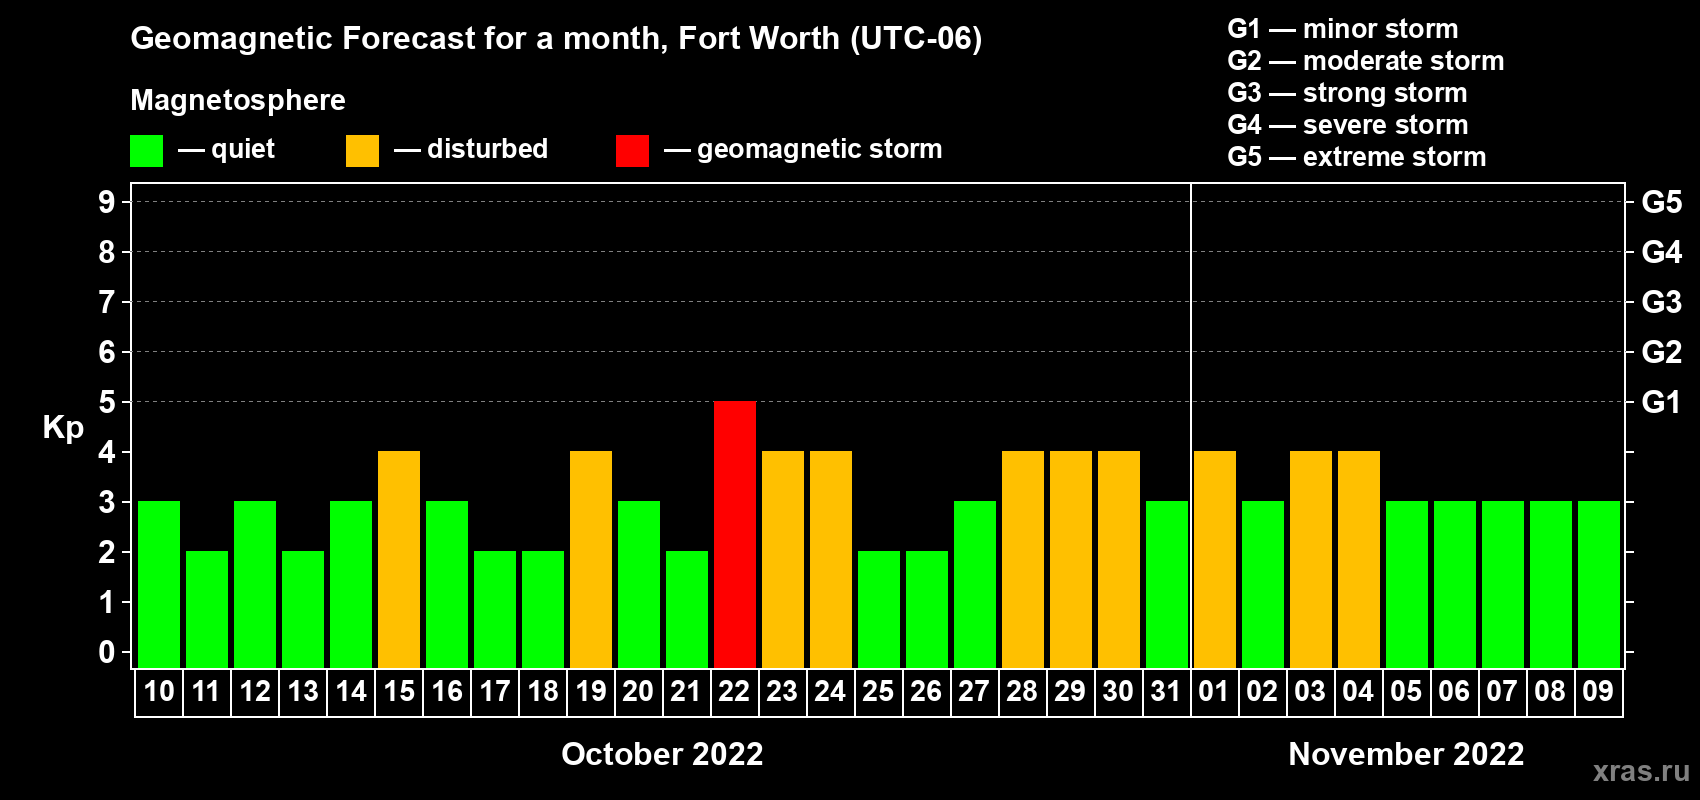Click the G4 — severe storm legend line

click(1348, 125)
